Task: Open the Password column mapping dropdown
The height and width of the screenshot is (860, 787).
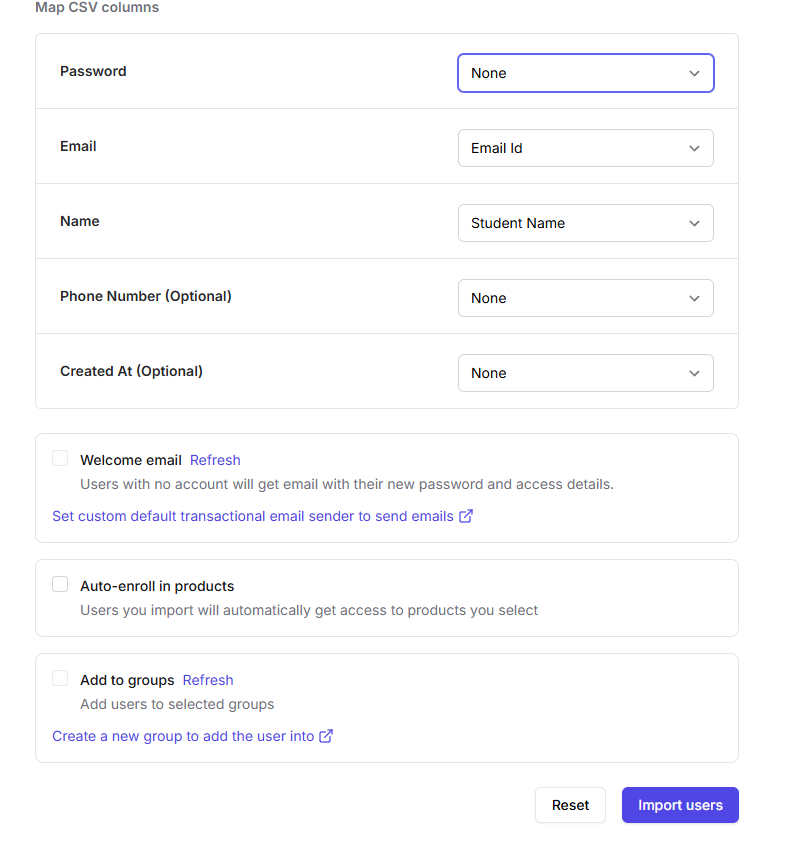Action: coord(585,73)
